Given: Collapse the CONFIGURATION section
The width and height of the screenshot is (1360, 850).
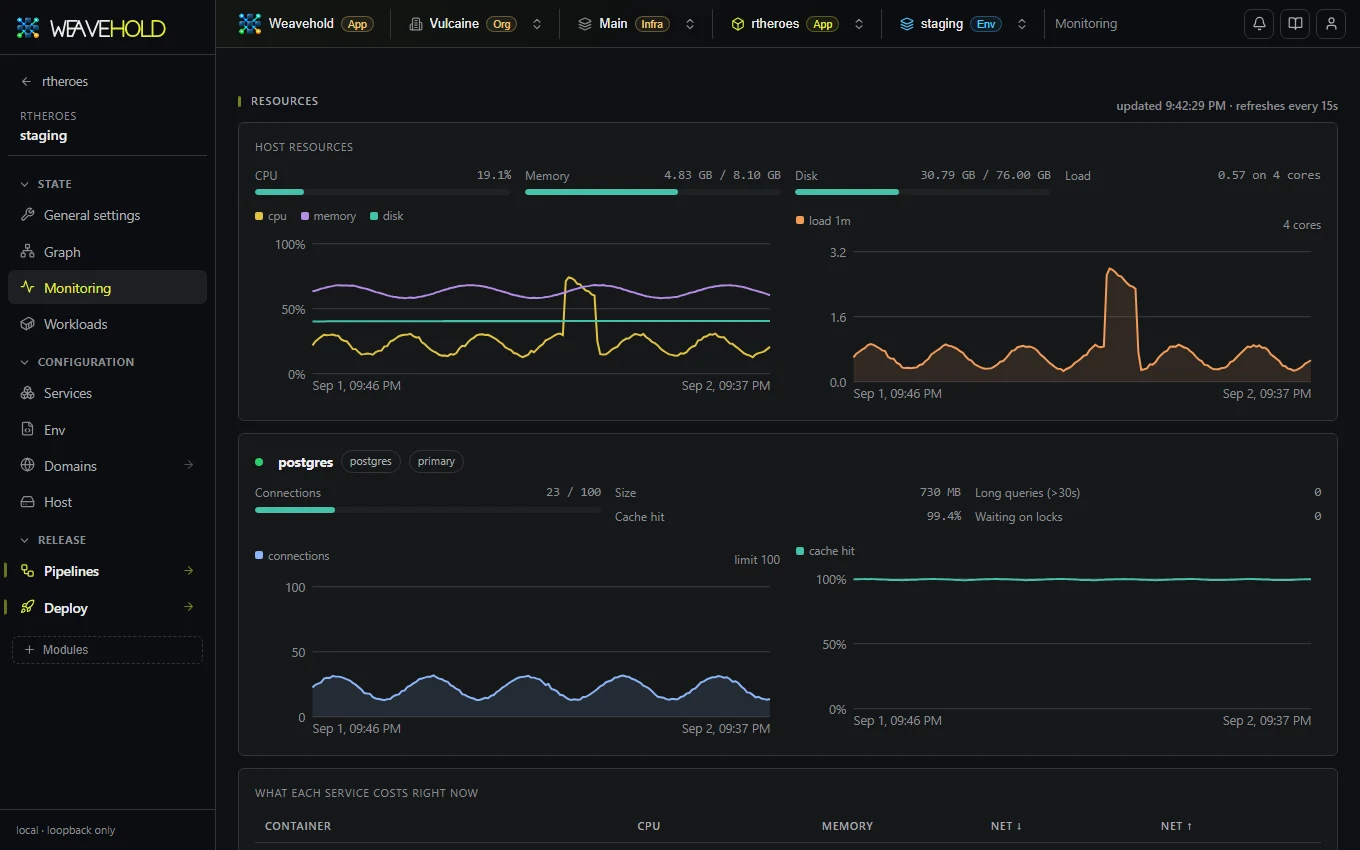Looking at the screenshot, I should (77, 362).
